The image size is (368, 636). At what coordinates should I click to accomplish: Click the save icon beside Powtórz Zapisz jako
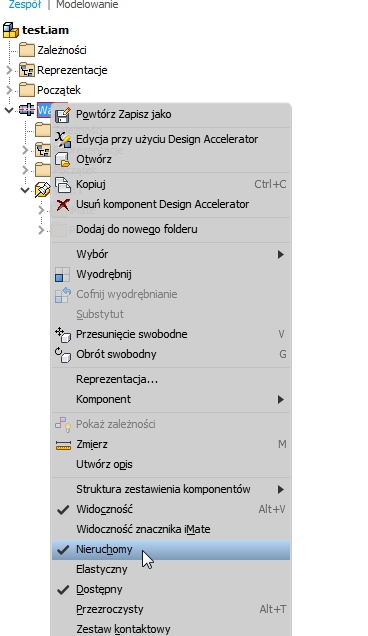click(63, 115)
